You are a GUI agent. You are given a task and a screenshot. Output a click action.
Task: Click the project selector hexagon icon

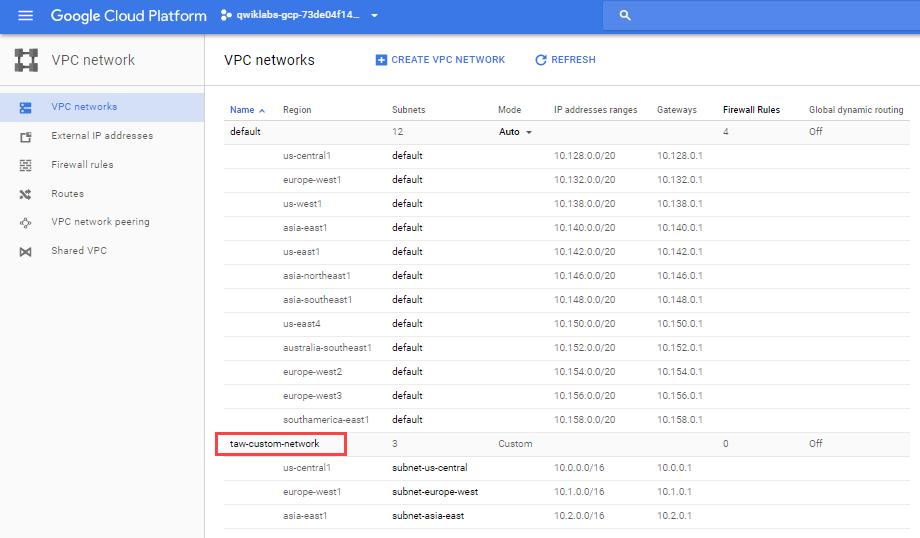click(x=226, y=15)
